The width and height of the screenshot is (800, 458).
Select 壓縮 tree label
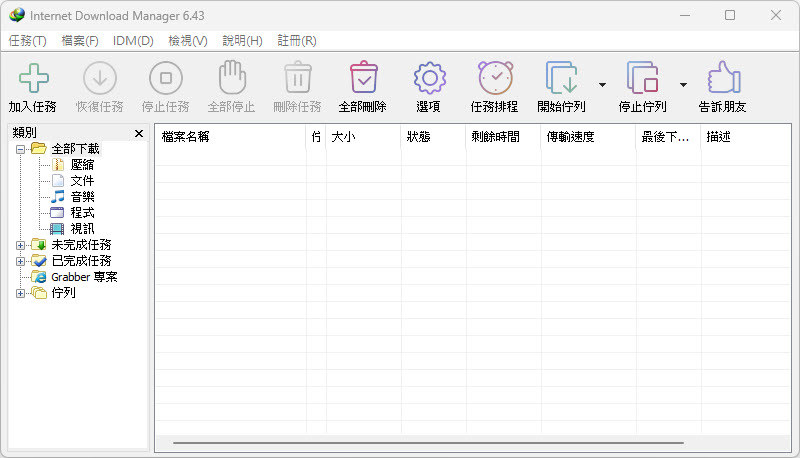(x=82, y=165)
